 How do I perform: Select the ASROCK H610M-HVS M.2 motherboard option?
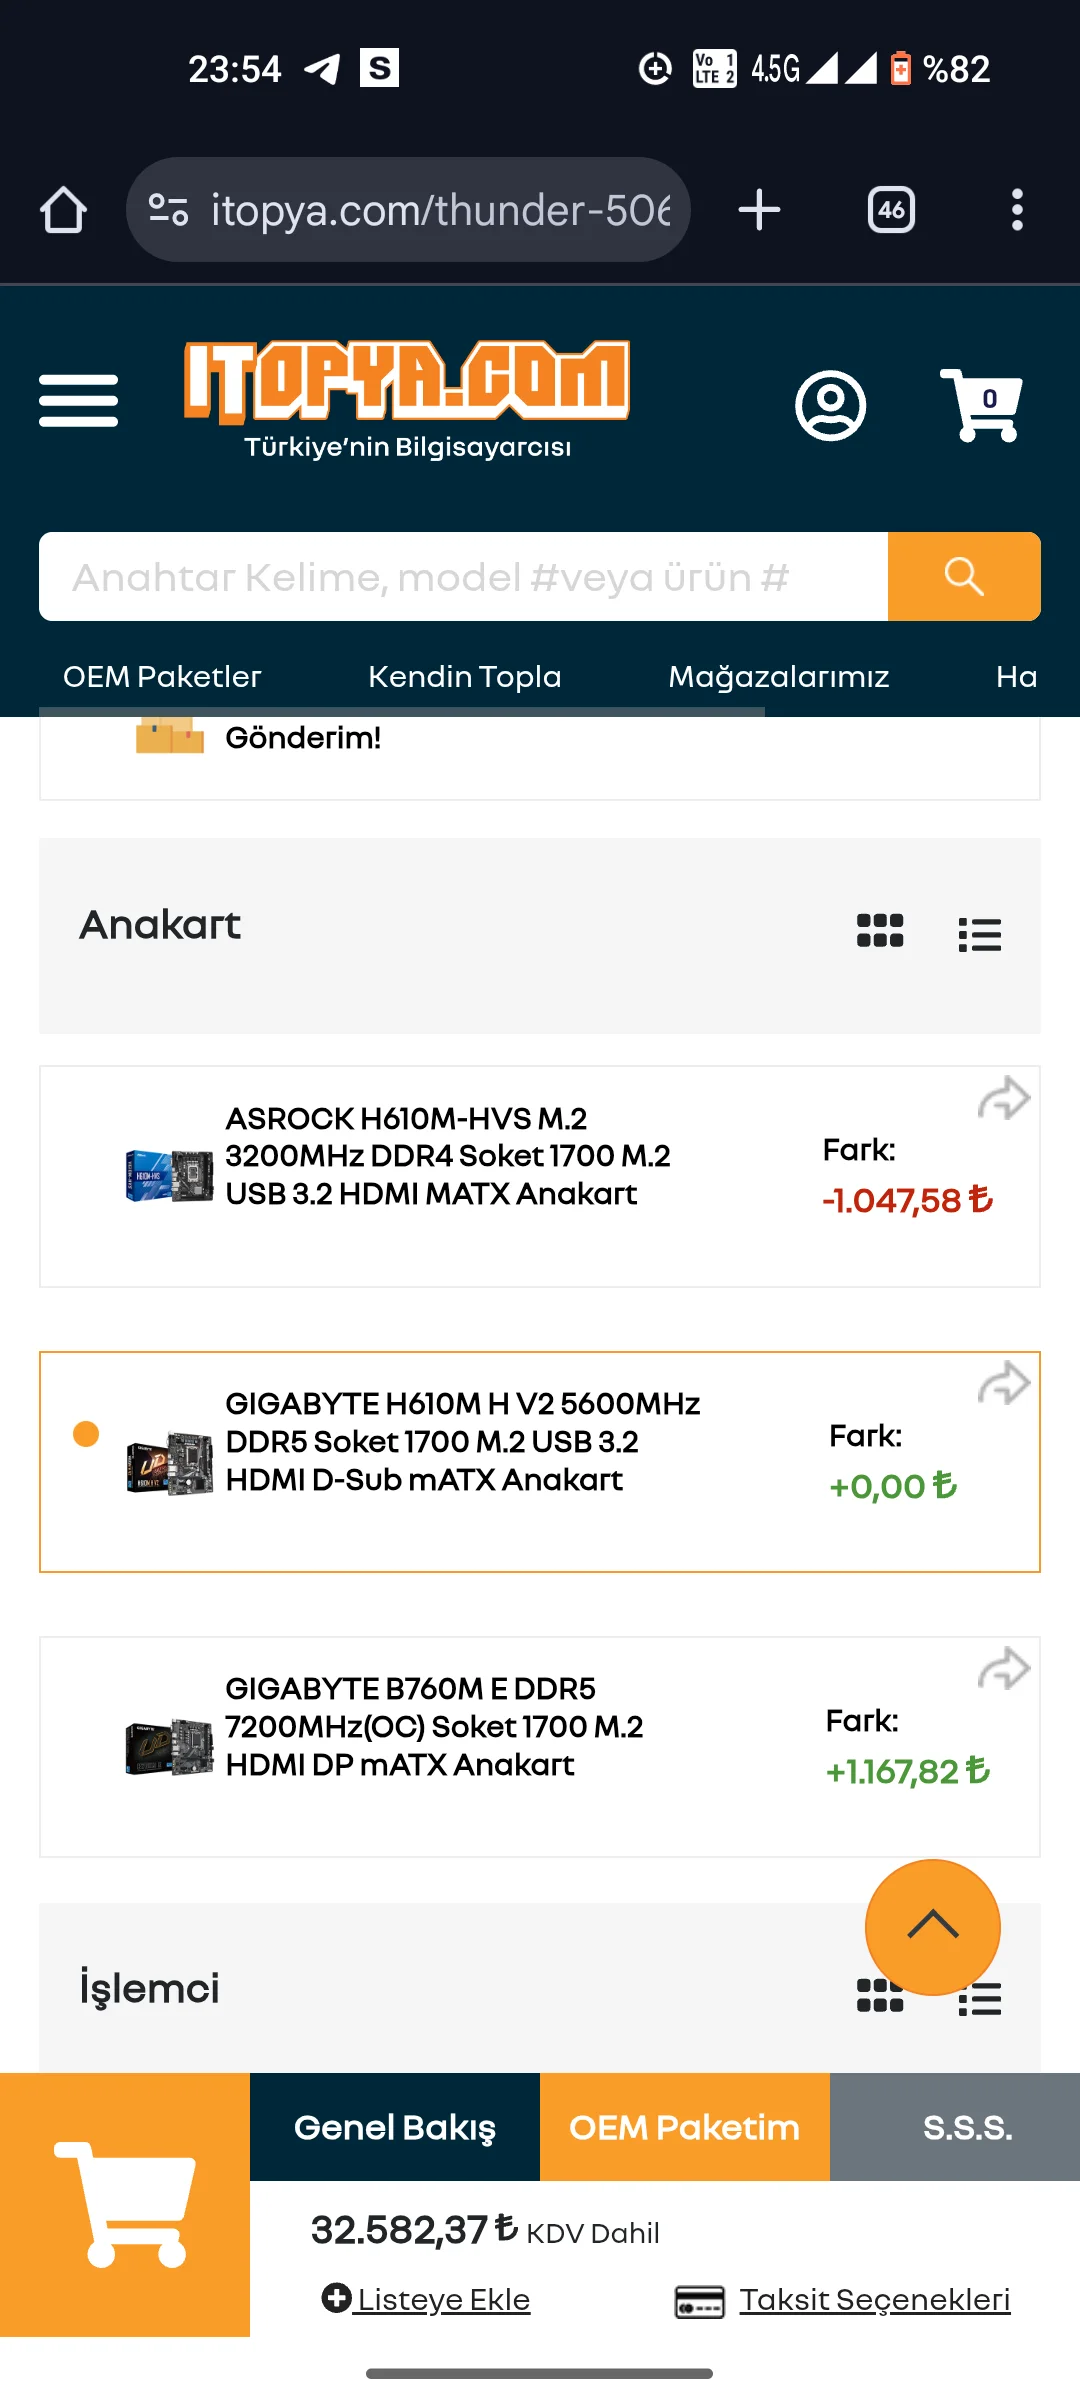point(447,1156)
